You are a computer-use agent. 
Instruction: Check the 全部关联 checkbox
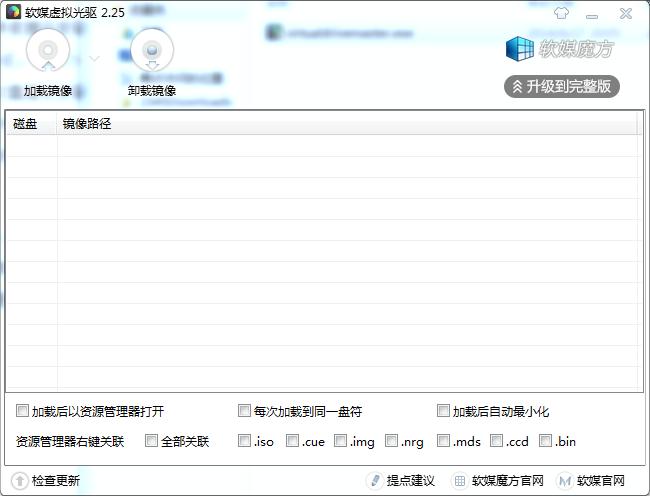coord(151,440)
